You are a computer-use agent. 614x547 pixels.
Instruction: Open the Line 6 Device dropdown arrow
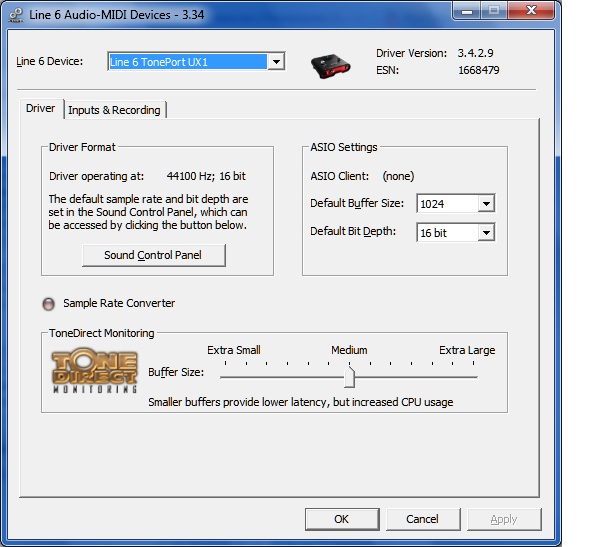[276, 61]
